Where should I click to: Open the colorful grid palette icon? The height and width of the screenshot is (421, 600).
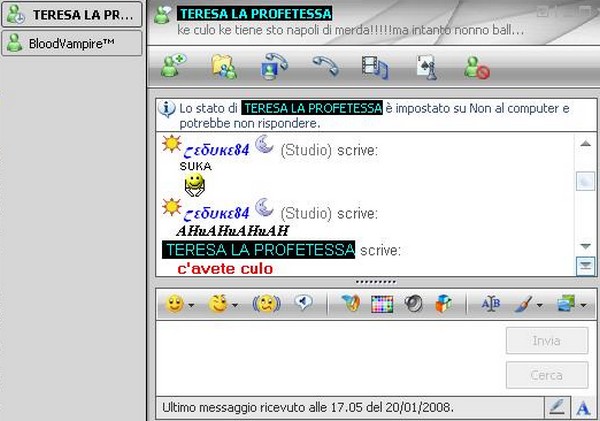tap(382, 304)
